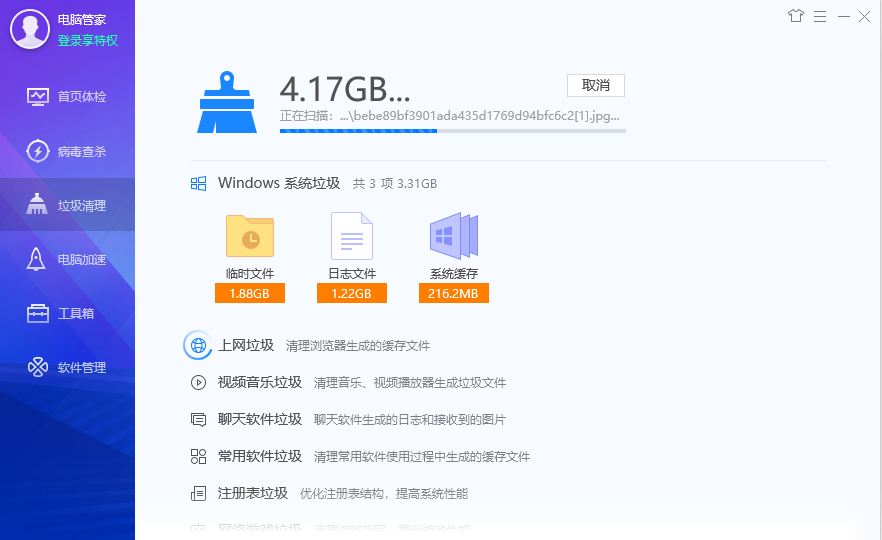
Task: Click the 正在扫描 file path text
Action: point(450,116)
